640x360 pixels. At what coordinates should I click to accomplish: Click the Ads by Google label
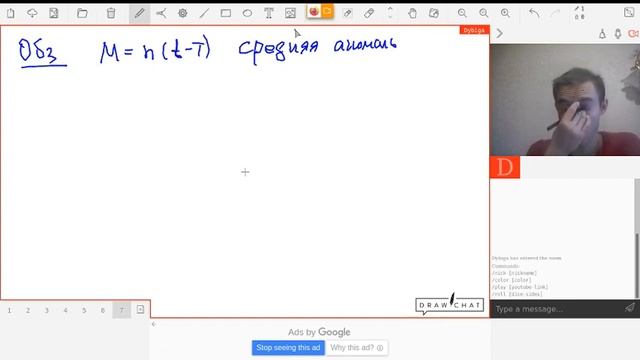click(319, 332)
